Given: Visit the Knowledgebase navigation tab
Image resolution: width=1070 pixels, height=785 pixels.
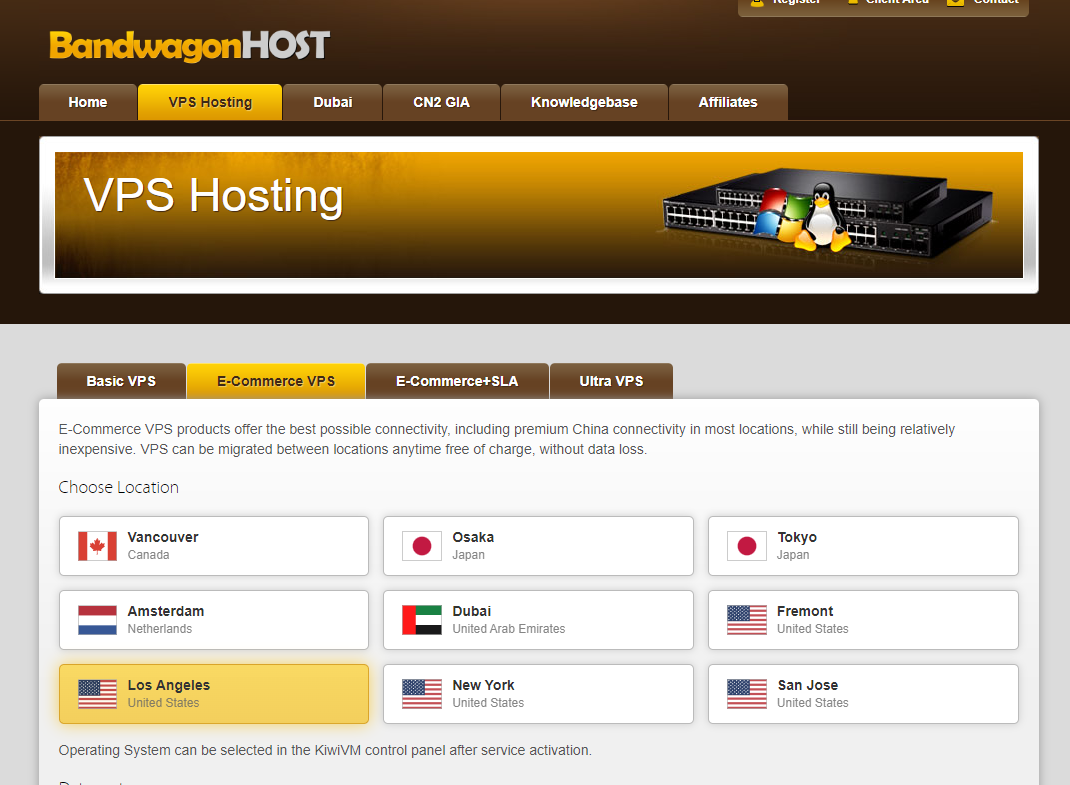Looking at the screenshot, I should pyautogui.click(x=584, y=102).
